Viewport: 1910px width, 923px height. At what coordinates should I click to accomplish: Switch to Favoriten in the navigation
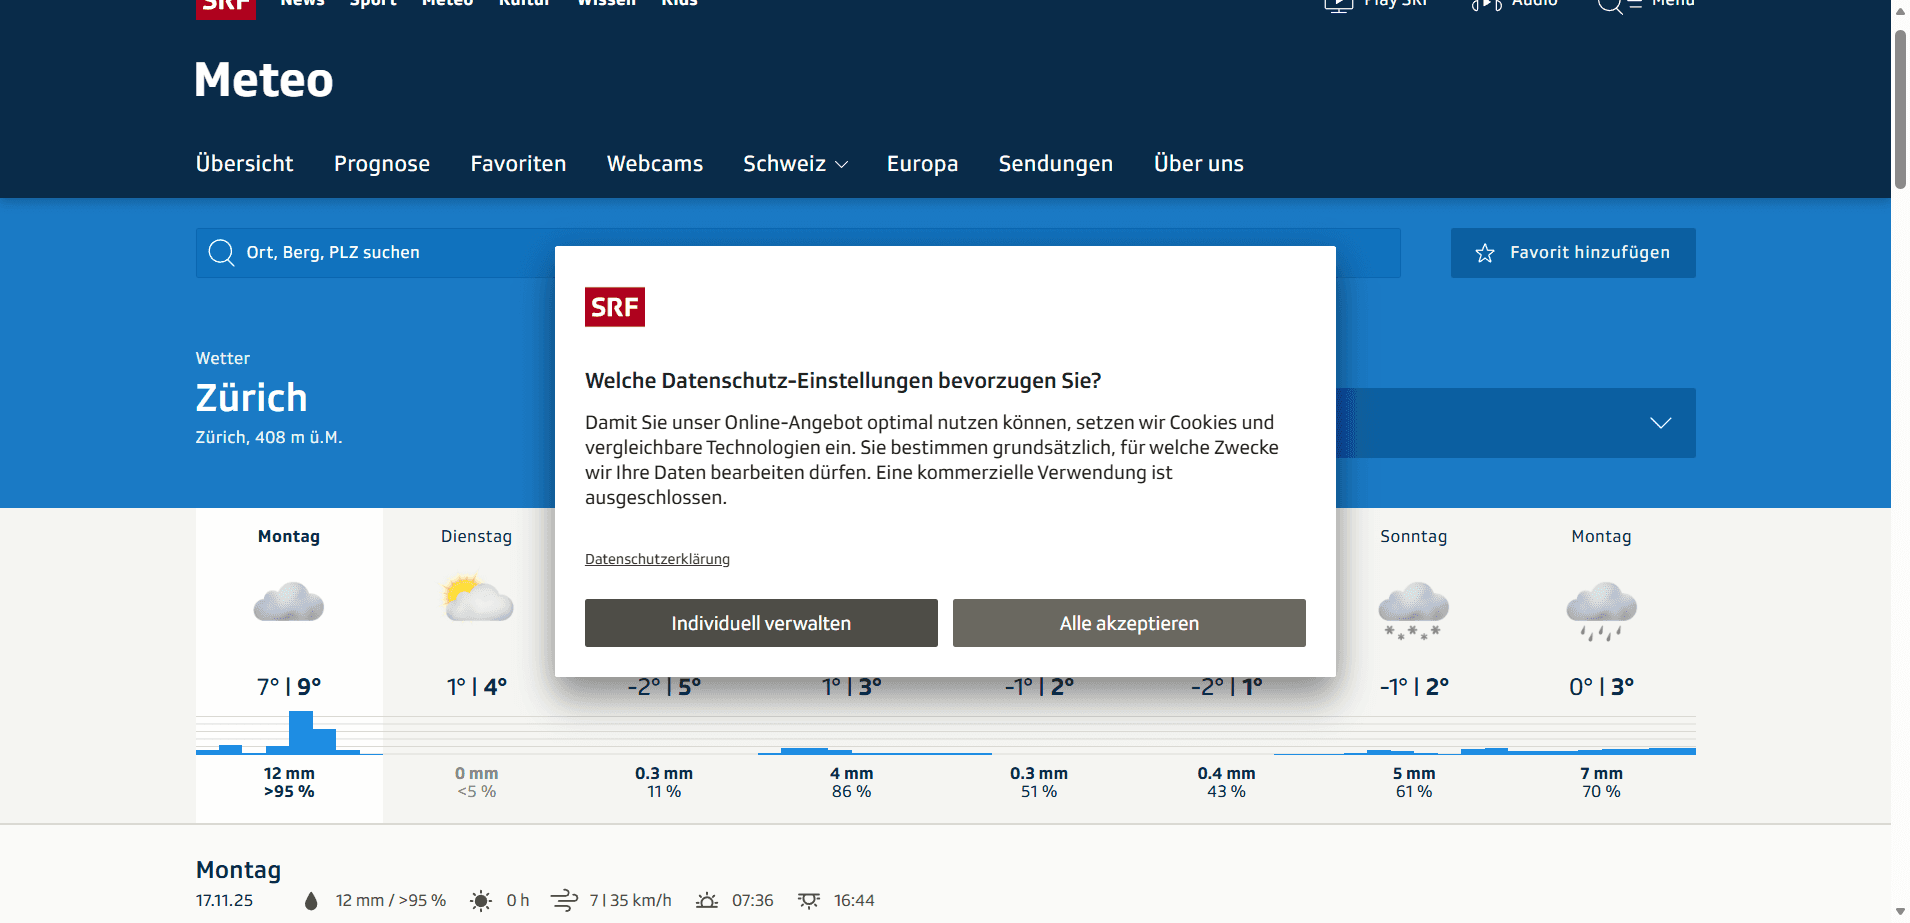(518, 164)
